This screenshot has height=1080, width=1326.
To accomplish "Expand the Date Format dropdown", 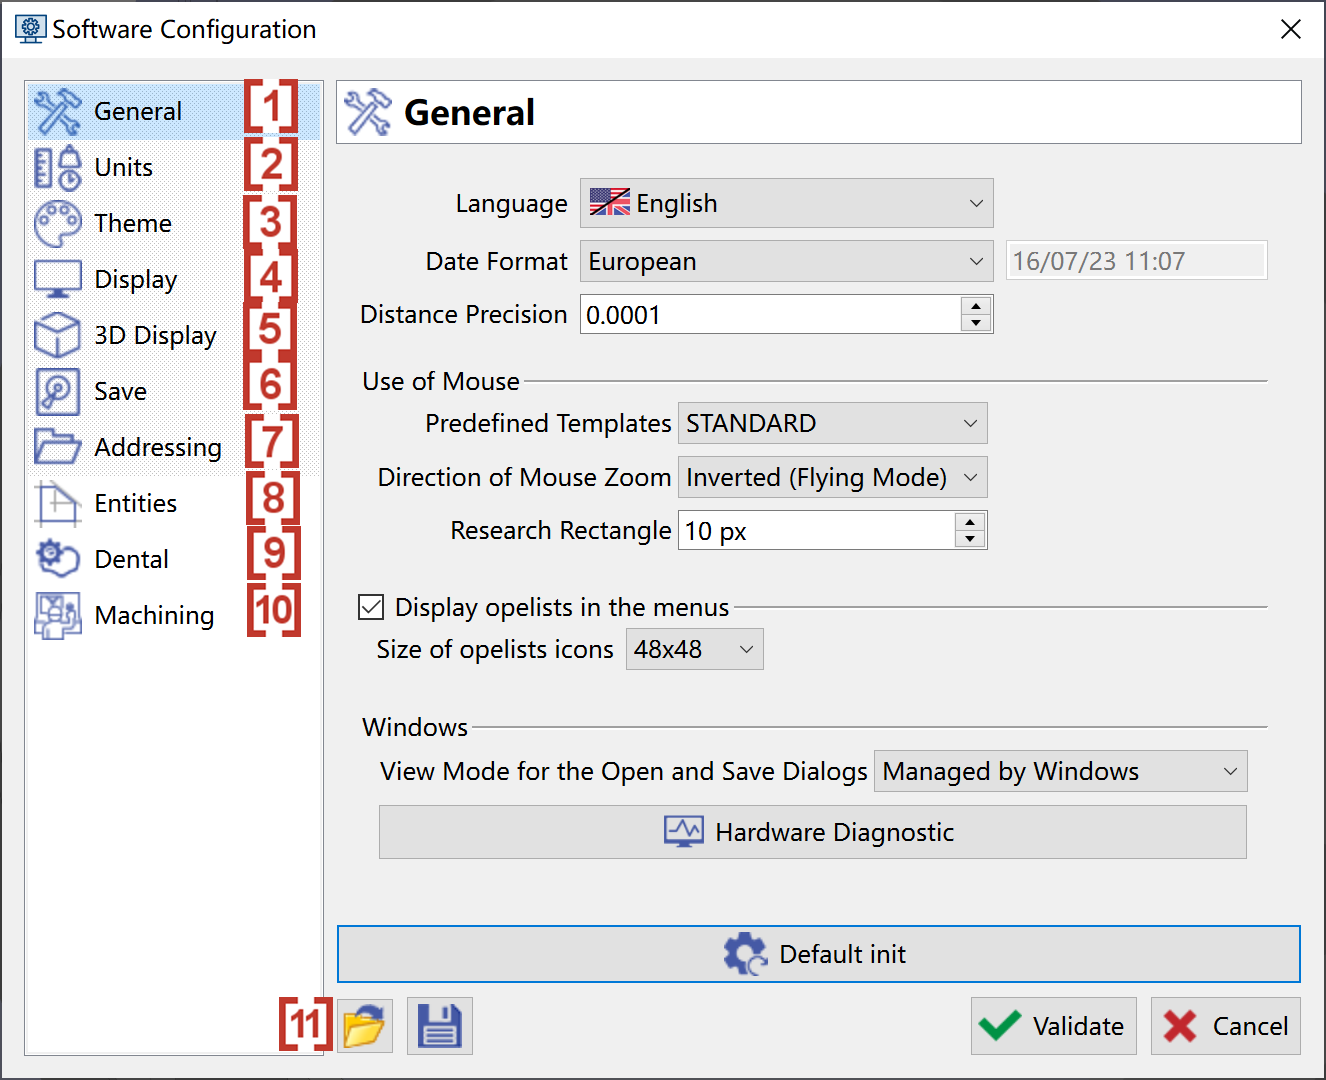I will pos(786,262).
